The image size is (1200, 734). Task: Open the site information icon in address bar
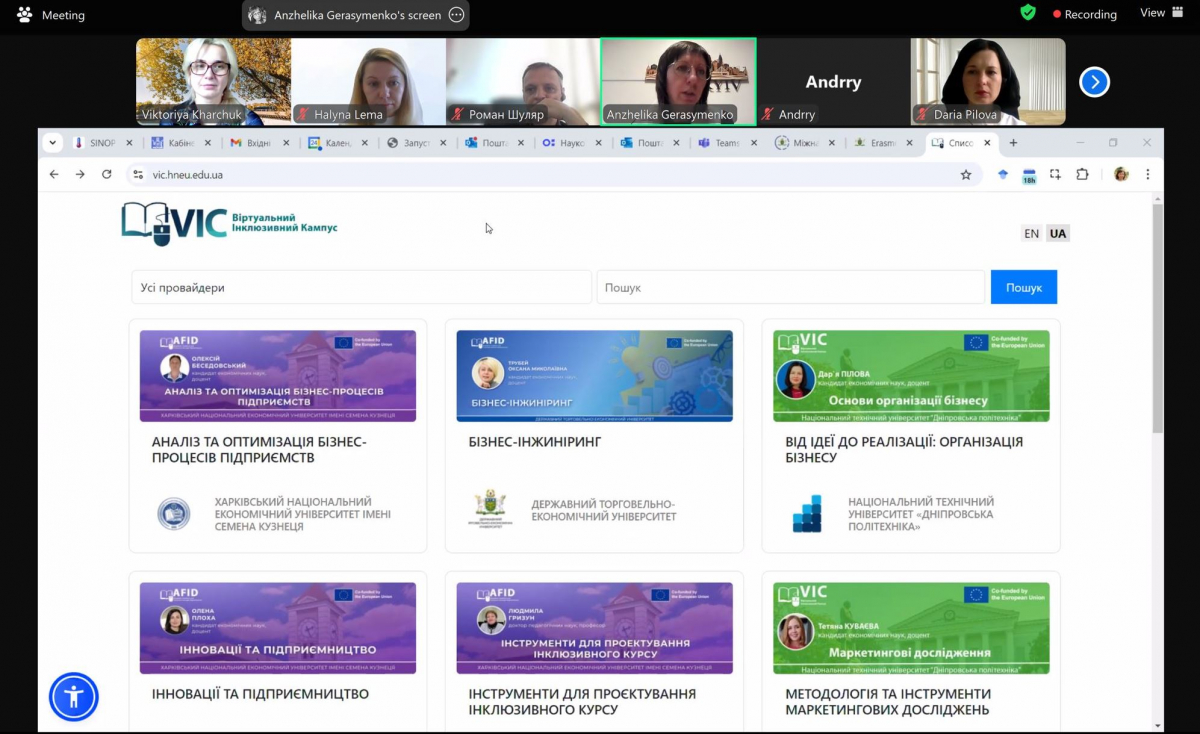(138, 174)
